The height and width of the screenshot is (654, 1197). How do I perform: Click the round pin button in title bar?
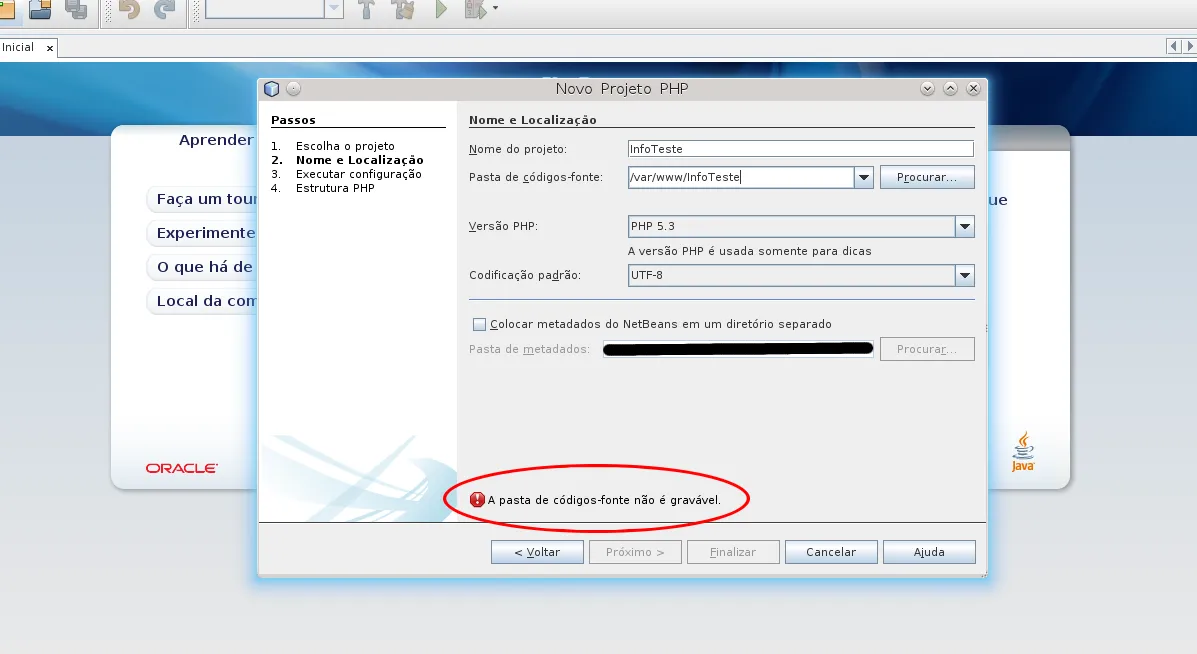click(x=294, y=89)
